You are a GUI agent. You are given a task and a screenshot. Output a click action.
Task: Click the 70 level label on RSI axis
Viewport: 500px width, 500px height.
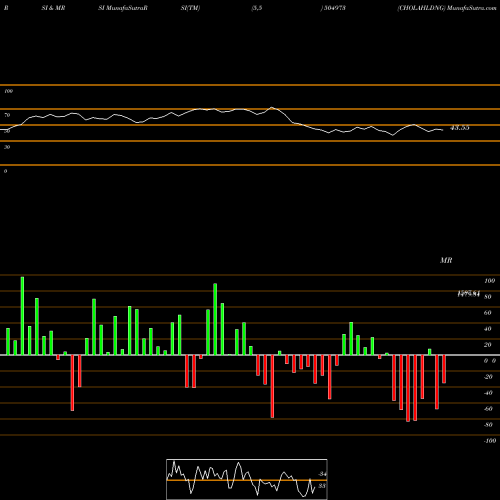(x=7, y=115)
